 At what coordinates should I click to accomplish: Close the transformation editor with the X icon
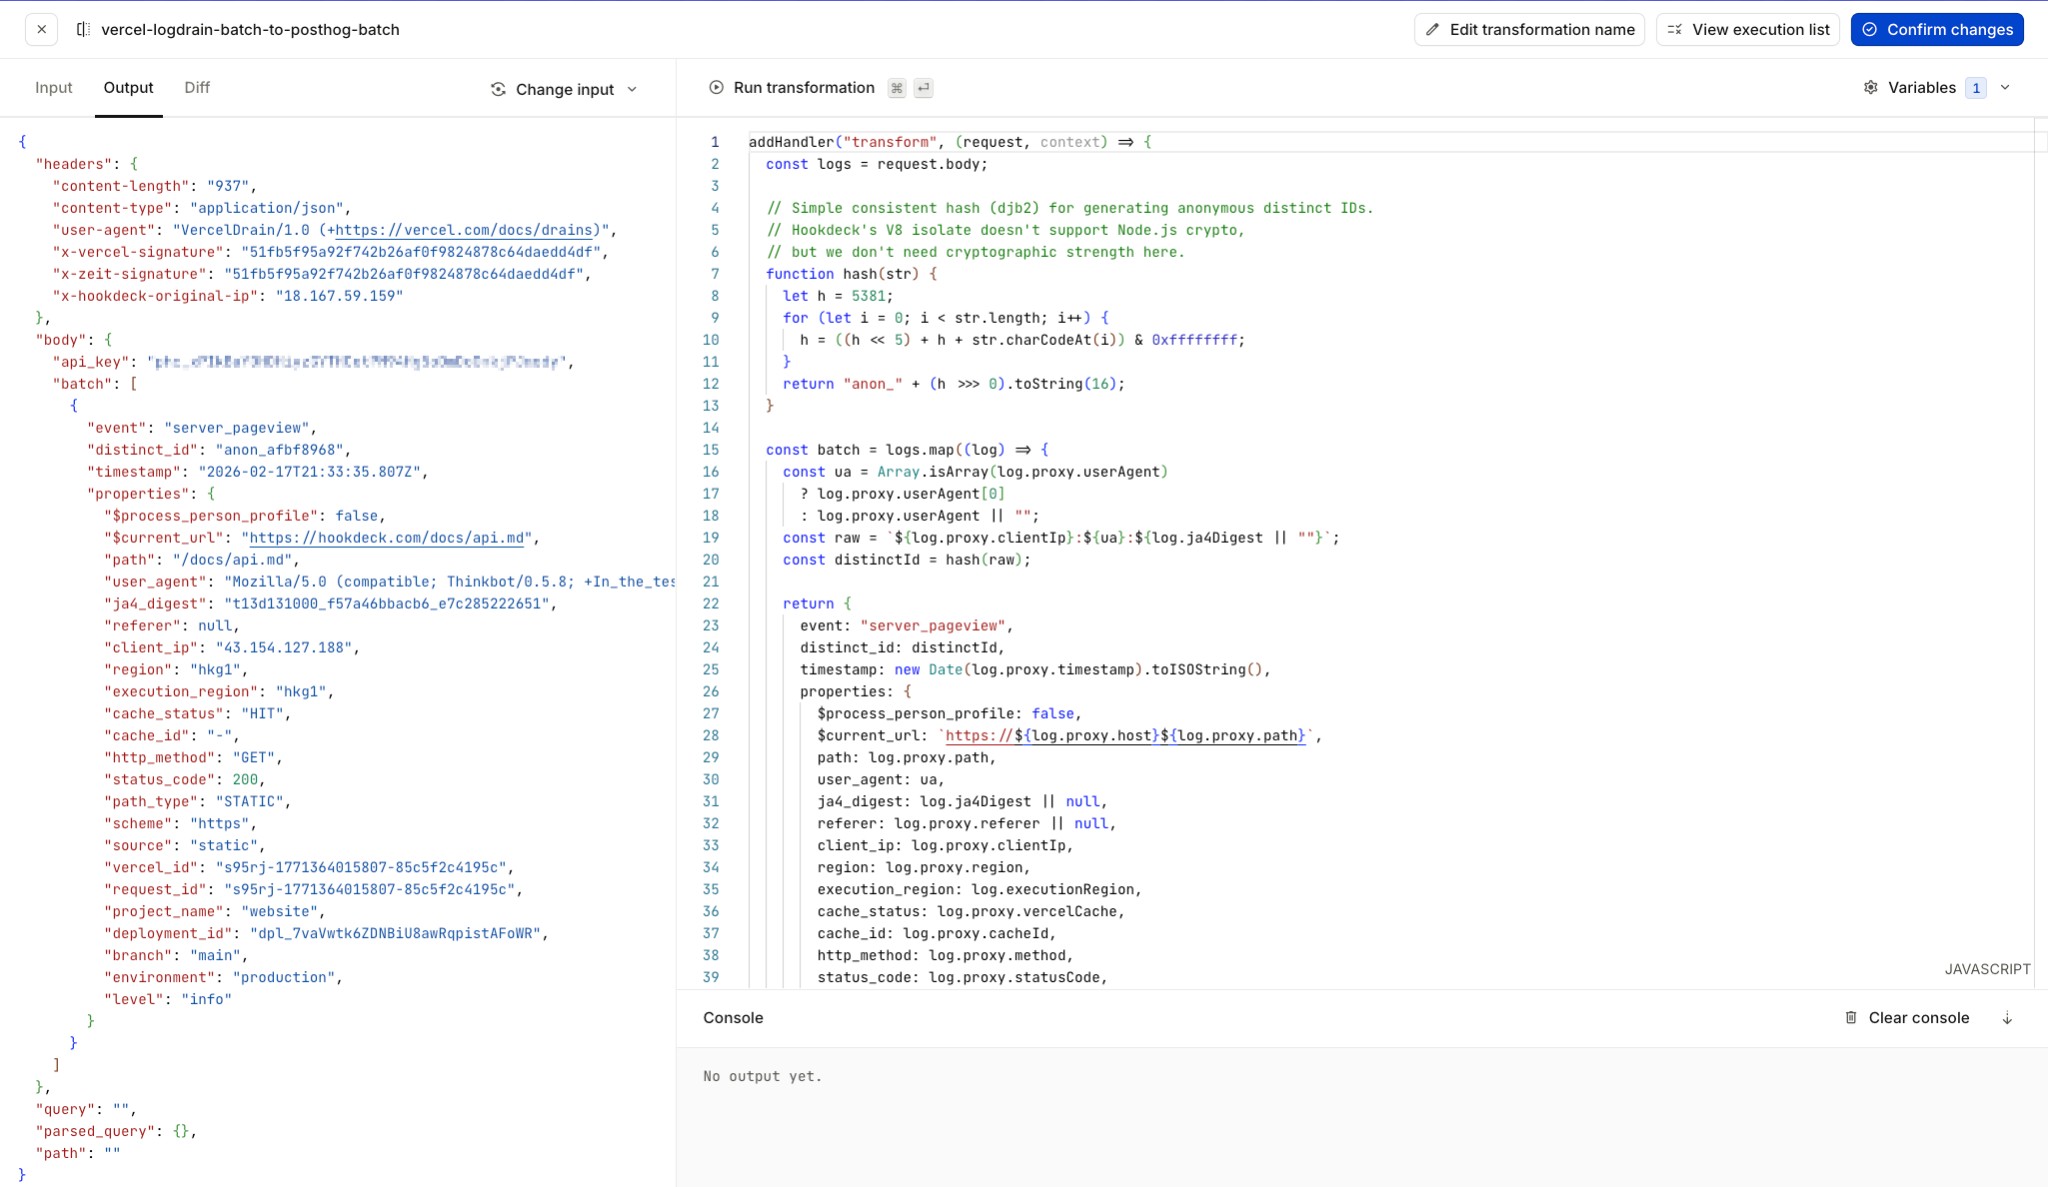[x=41, y=29]
